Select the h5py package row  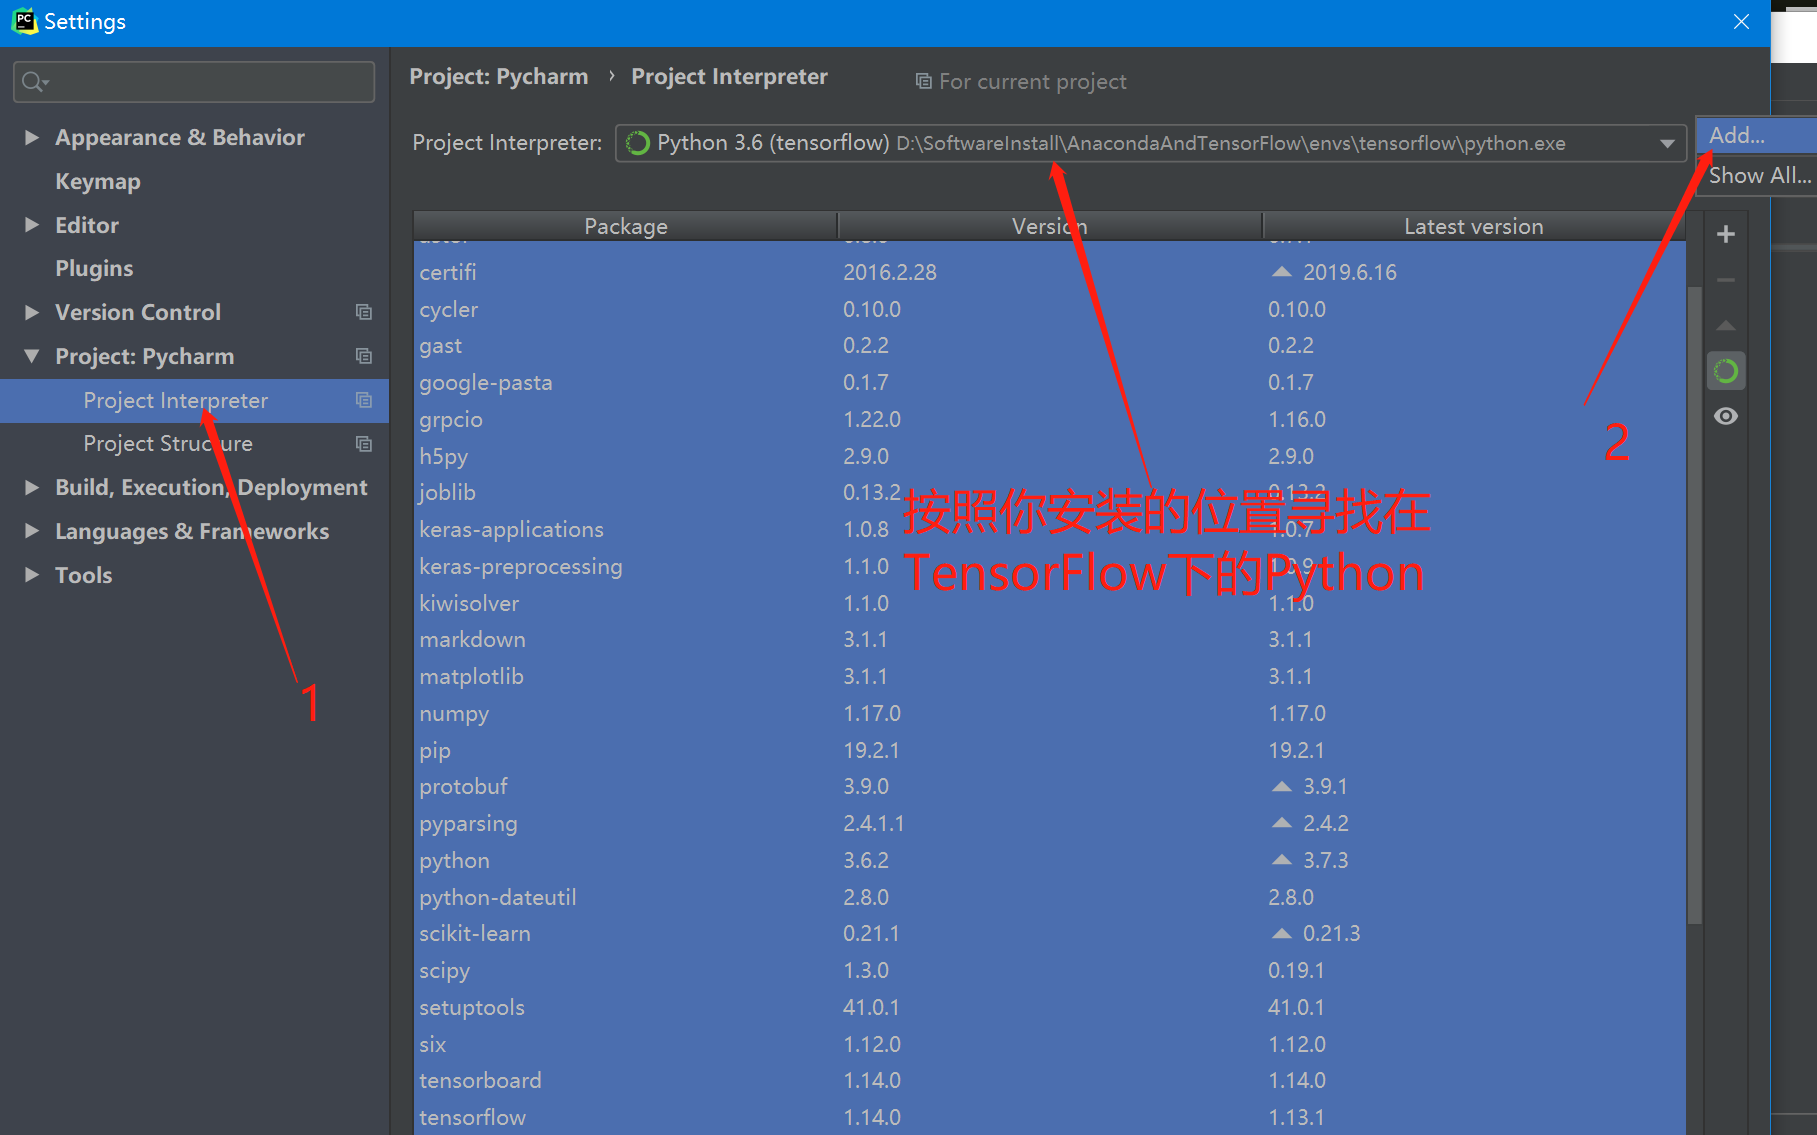(x=1049, y=456)
